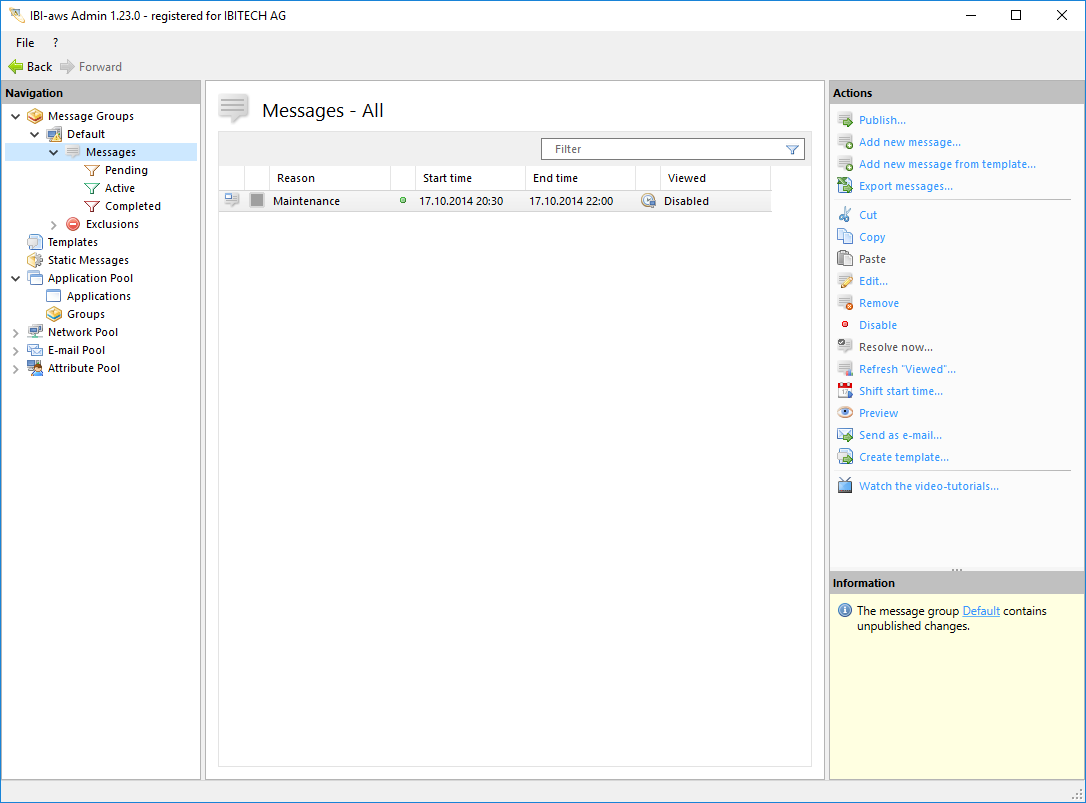Image resolution: width=1086 pixels, height=803 pixels.
Task: Click into the Filter text field
Action: [660, 149]
